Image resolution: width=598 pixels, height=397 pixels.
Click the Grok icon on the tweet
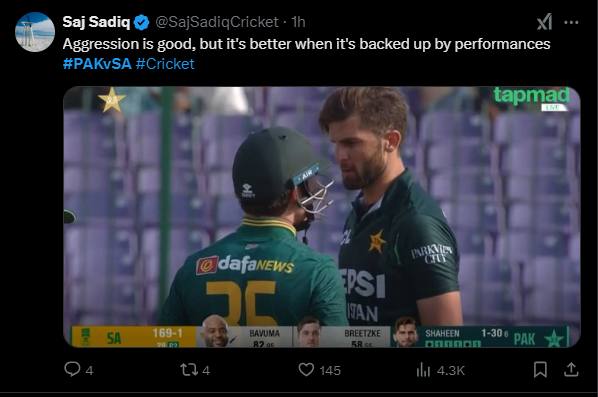pyautogui.click(x=544, y=22)
